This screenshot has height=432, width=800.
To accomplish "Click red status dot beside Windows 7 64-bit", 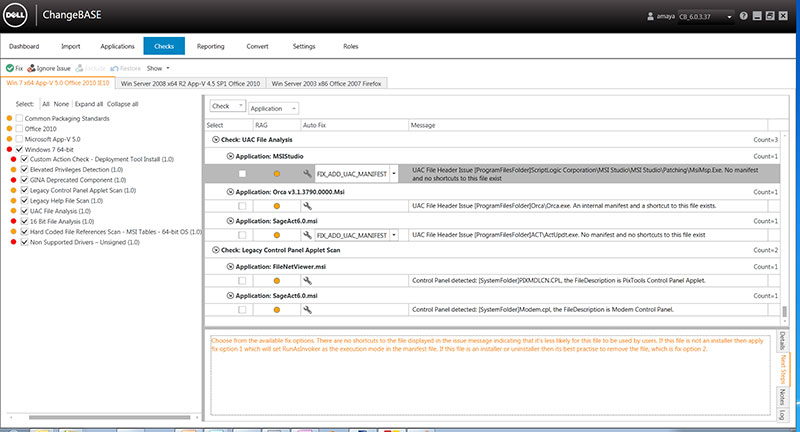I will pyautogui.click(x=9, y=149).
